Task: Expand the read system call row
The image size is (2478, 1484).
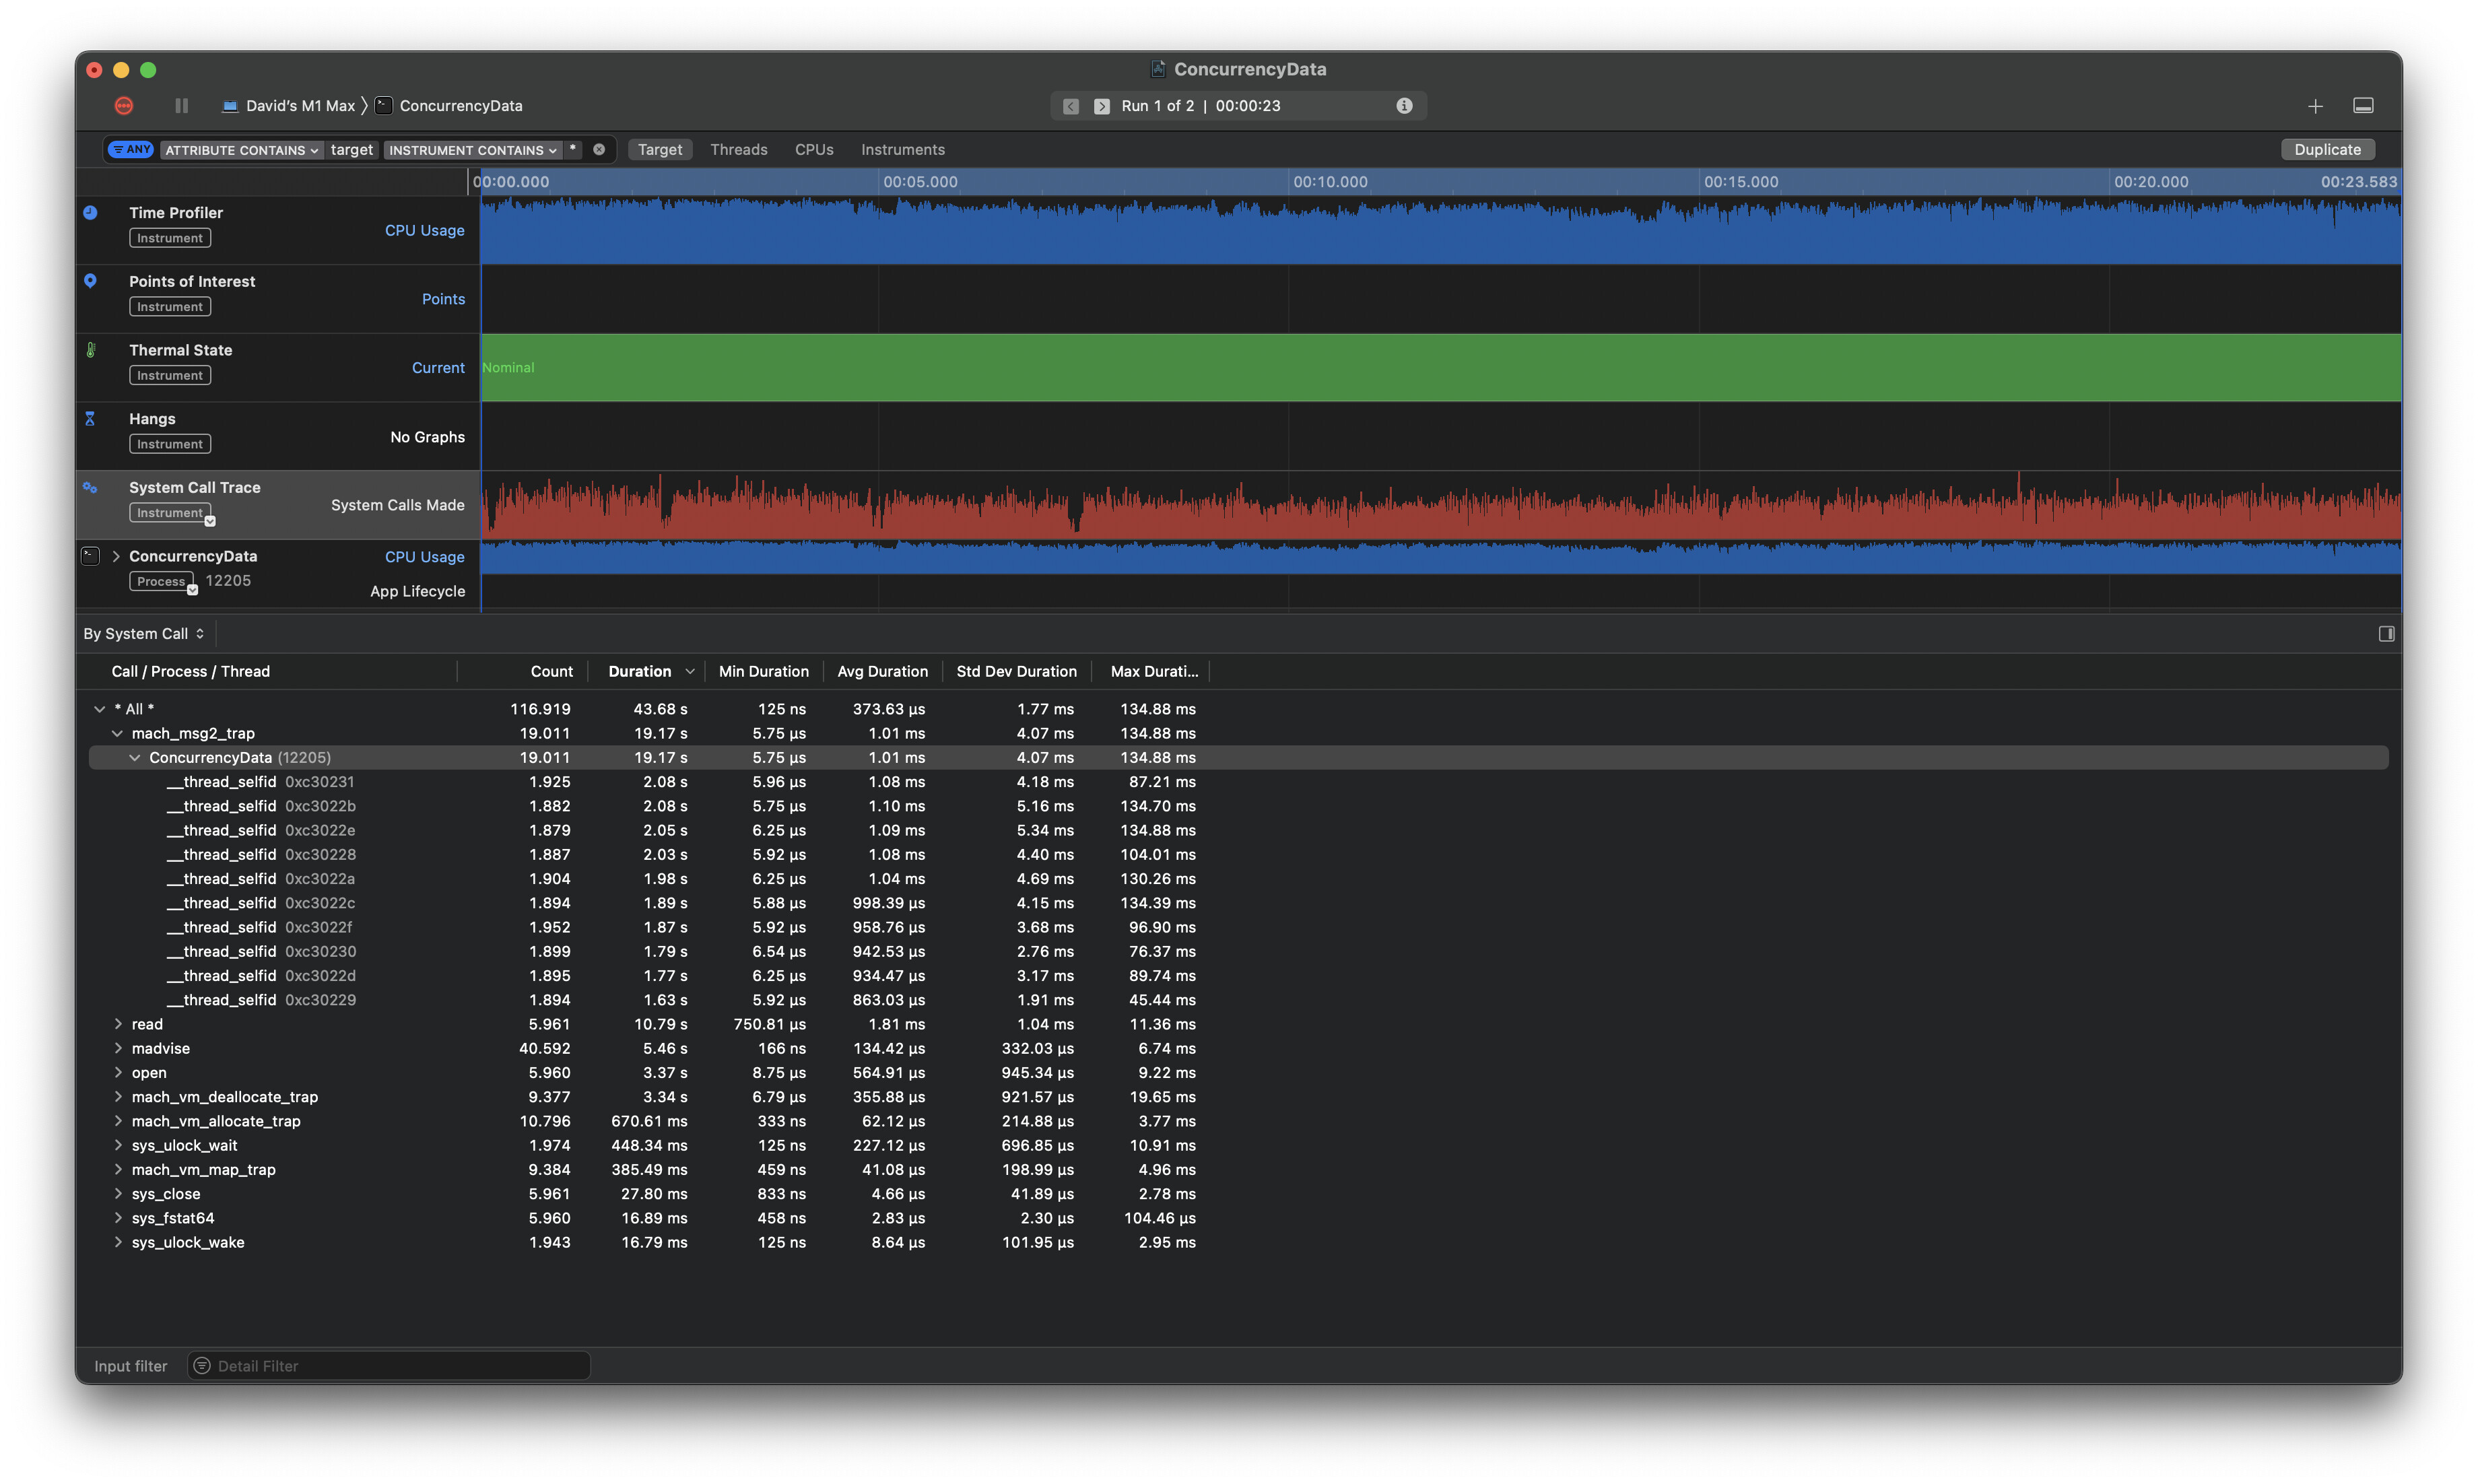Action: [x=118, y=1024]
